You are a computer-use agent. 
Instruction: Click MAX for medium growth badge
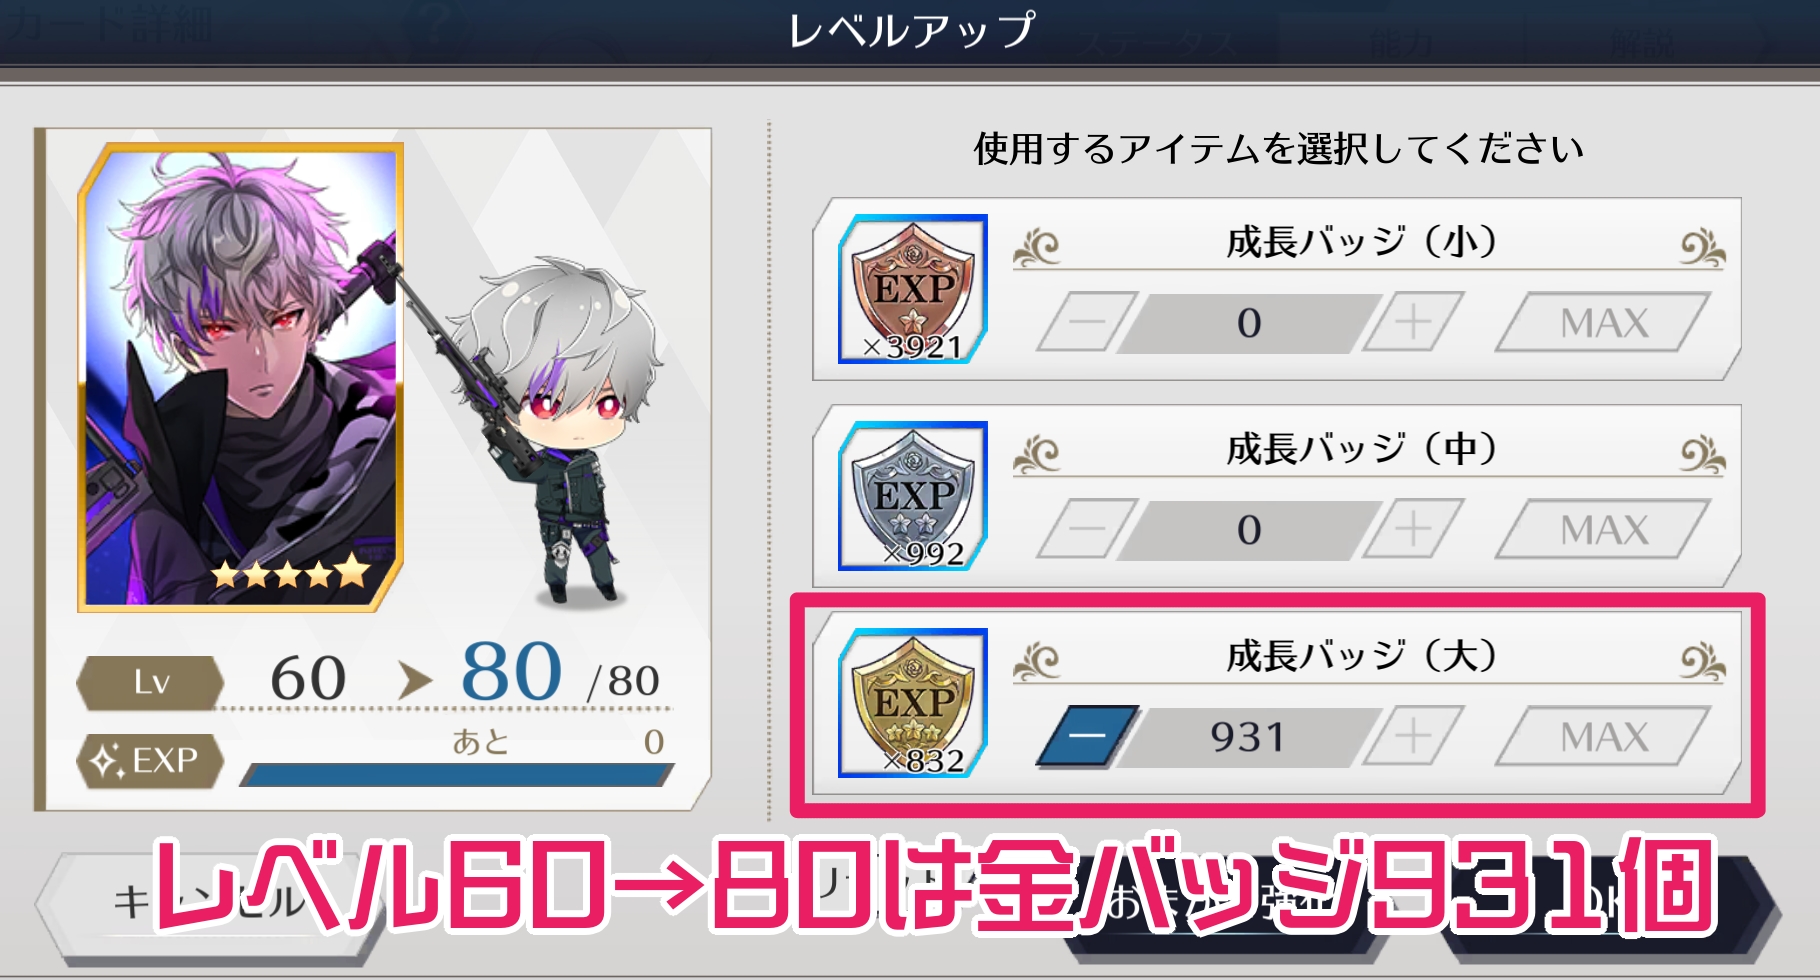pos(1603,529)
